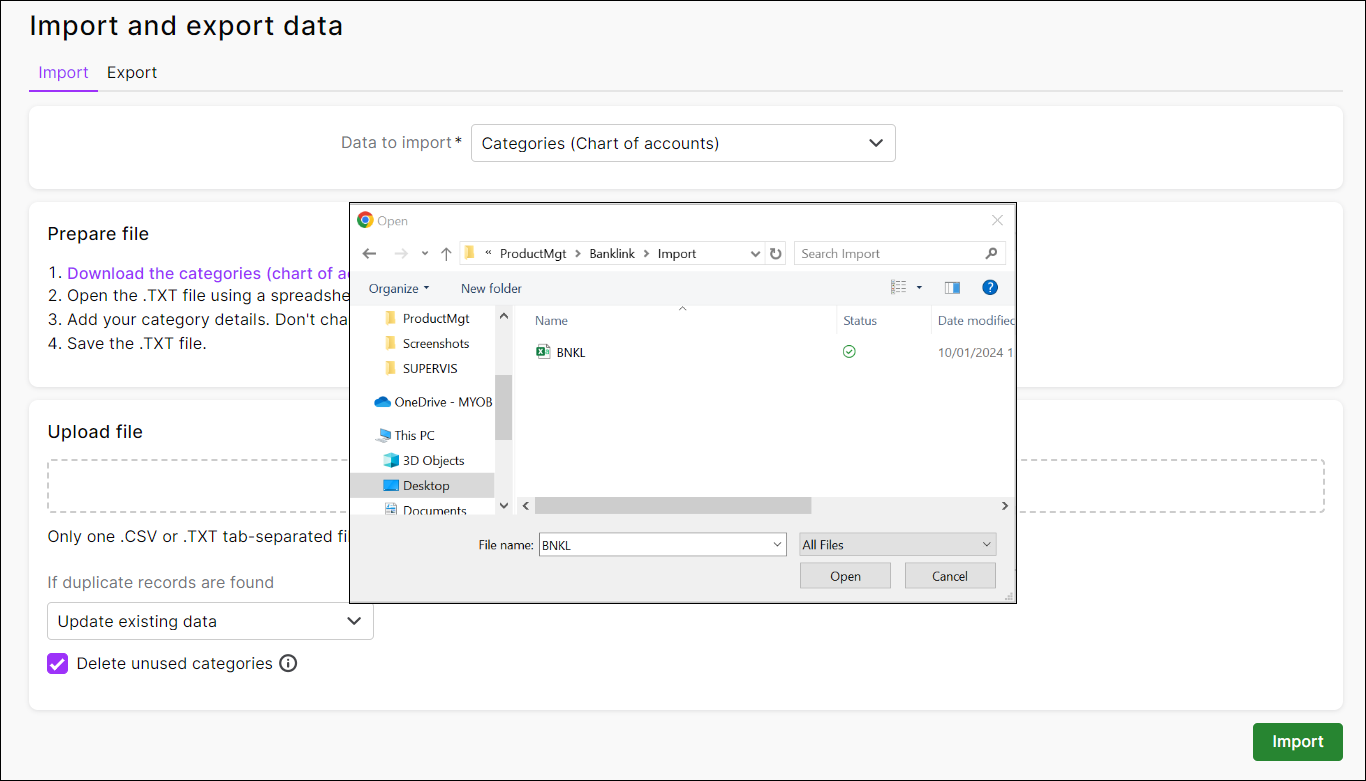The width and height of the screenshot is (1366, 781).
Task: Click the Up folder arrow icon
Action: tap(446, 254)
